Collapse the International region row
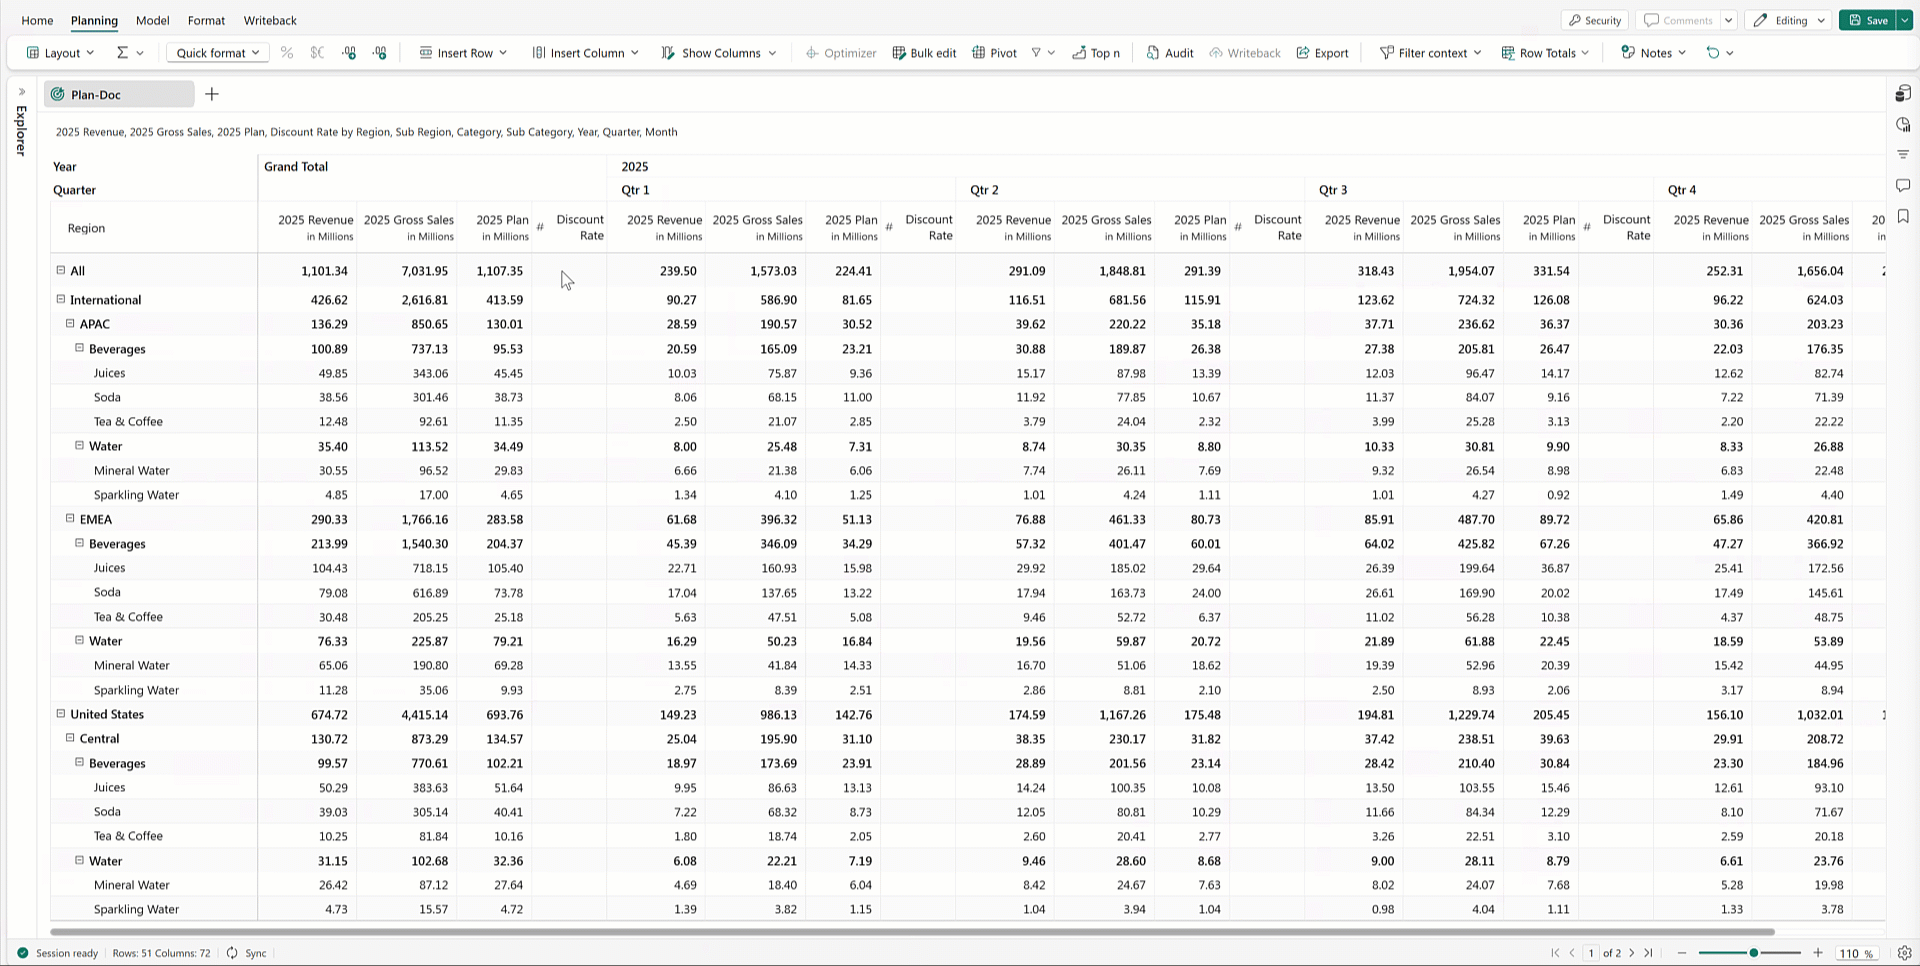This screenshot has width=1920, height=966. point(61,299)
